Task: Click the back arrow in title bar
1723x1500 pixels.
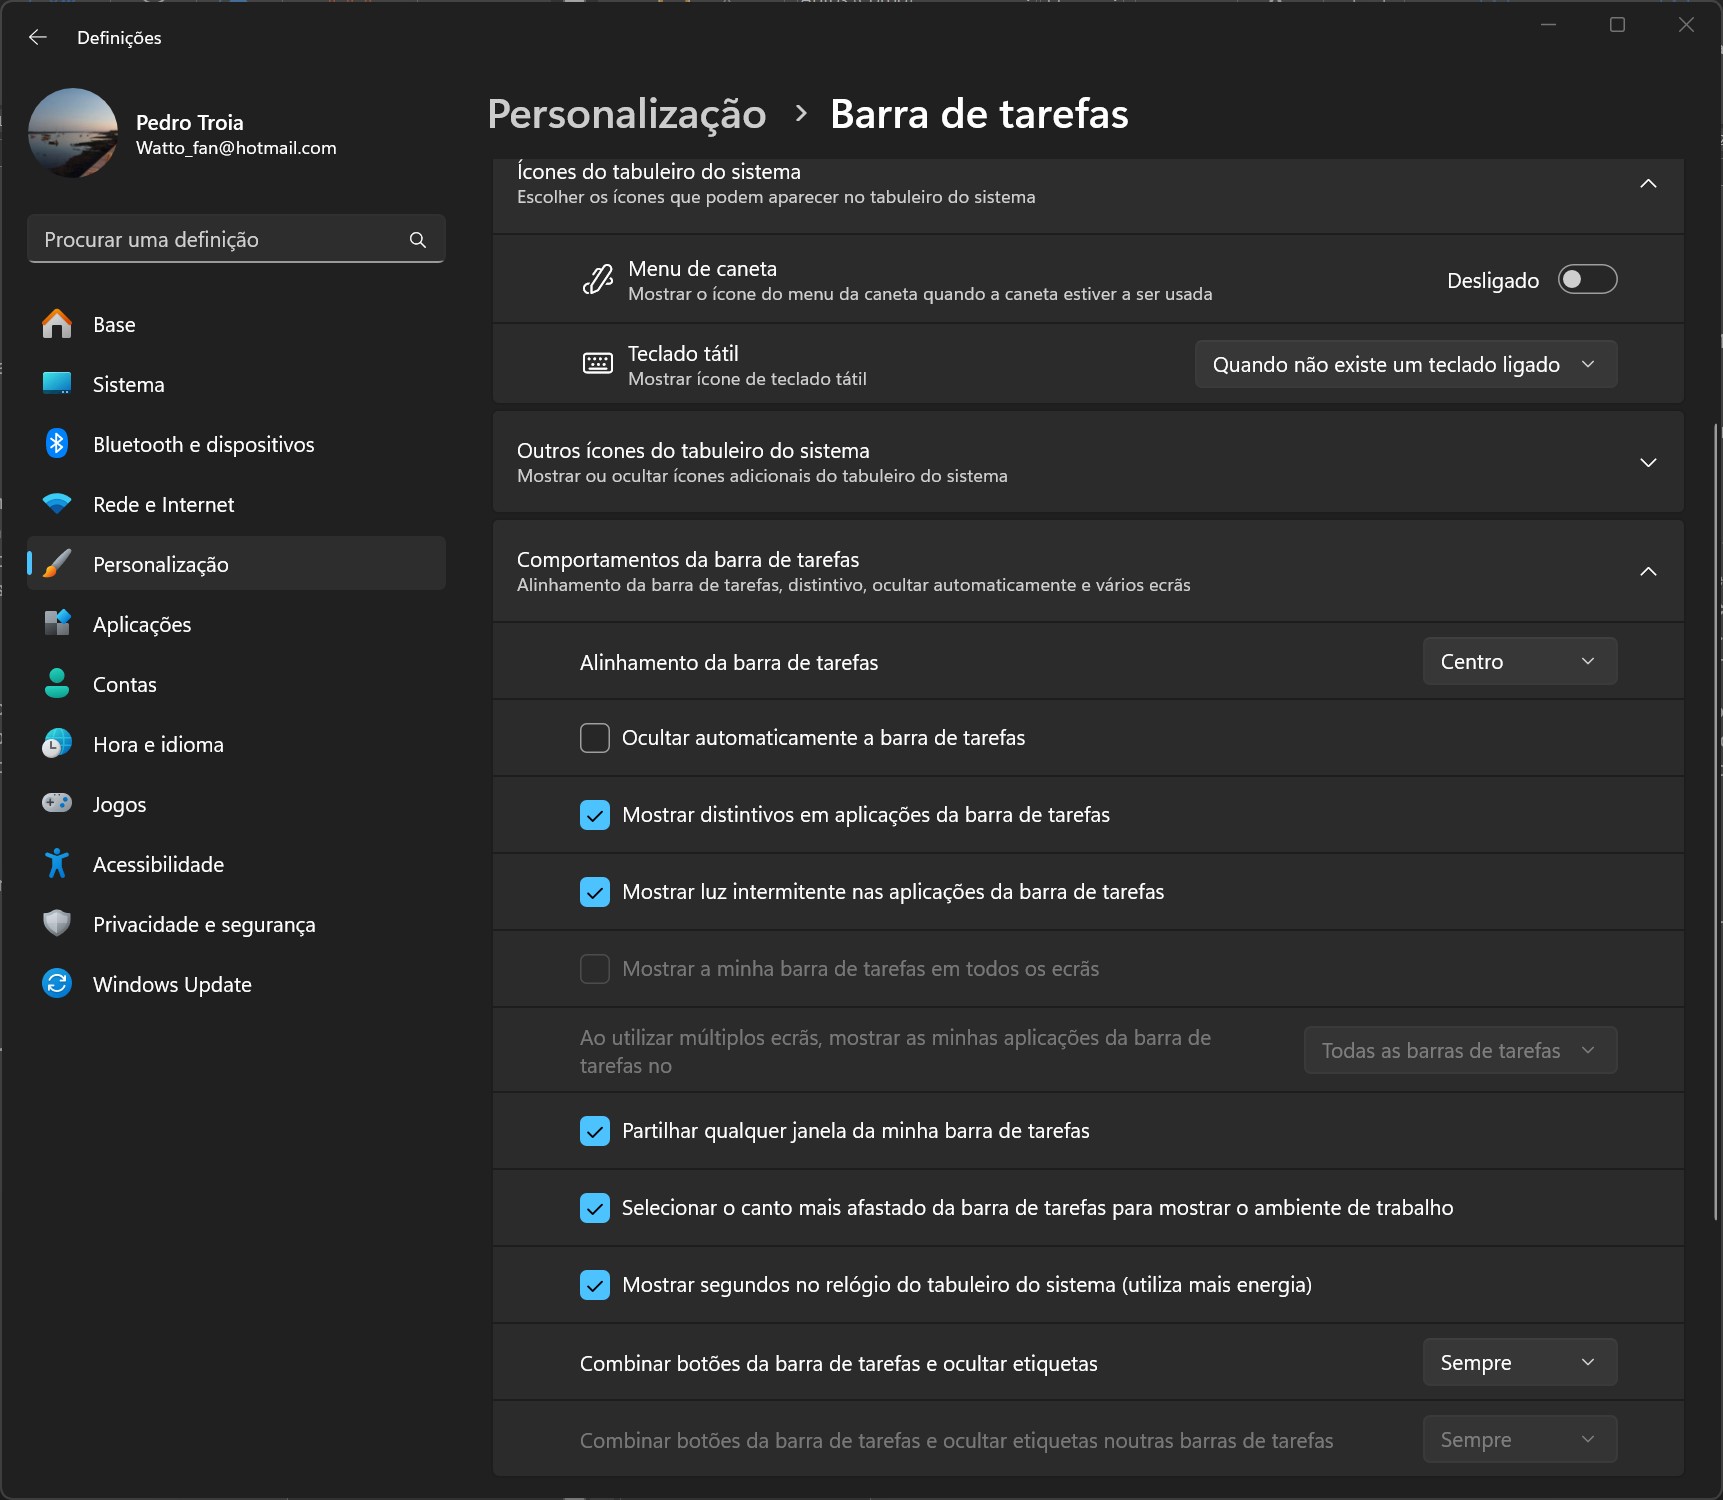Action: click(38, 37)
